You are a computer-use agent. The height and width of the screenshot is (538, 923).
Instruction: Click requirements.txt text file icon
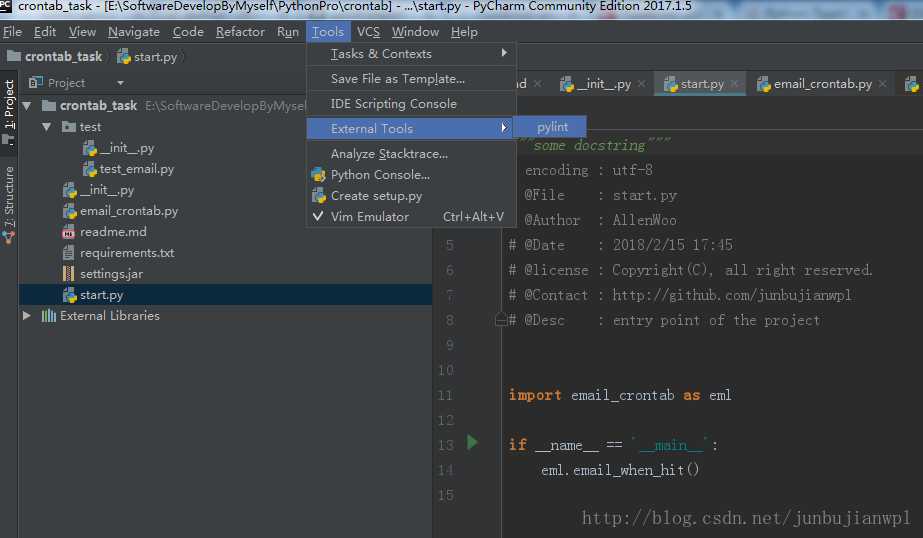(68, 253)
